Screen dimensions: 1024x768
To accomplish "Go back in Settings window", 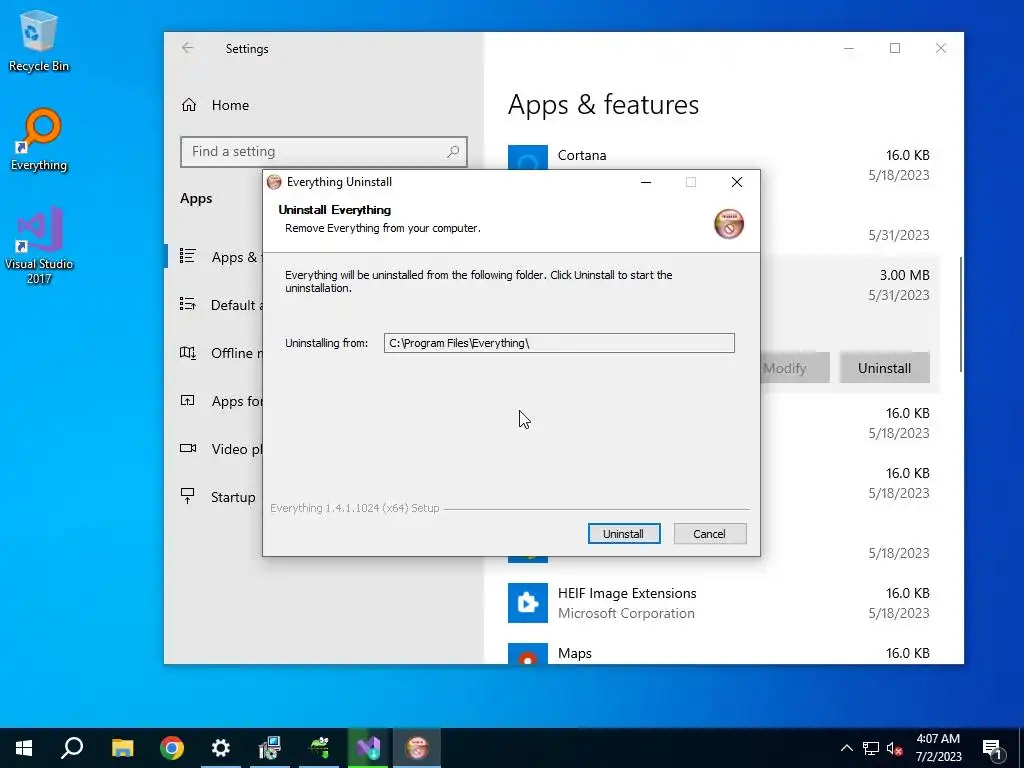I will pyautogui.click(x=187, y=48).
